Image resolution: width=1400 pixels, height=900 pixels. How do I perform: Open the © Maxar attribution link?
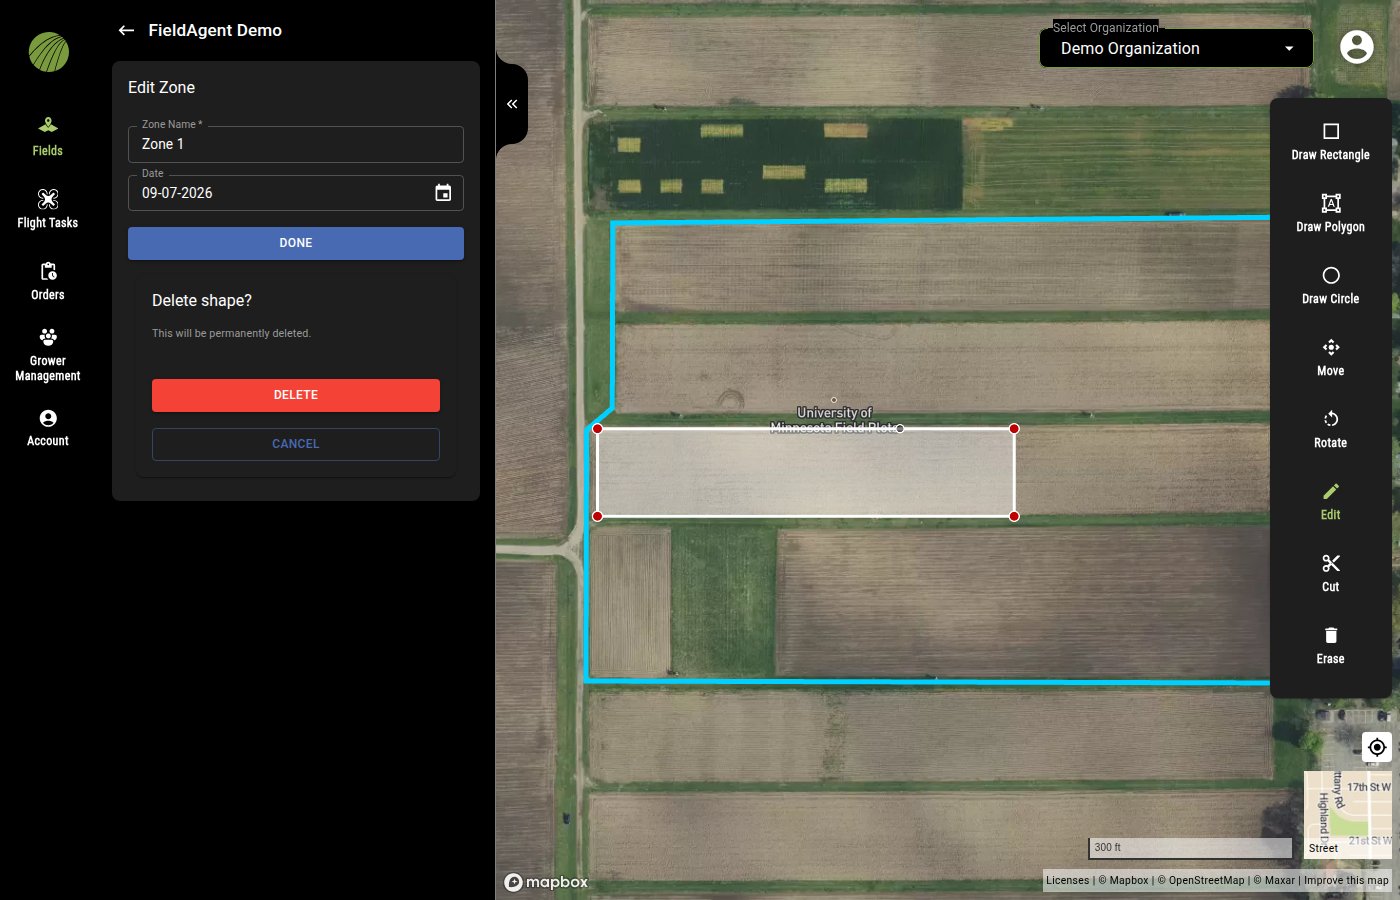point(1274,880)
